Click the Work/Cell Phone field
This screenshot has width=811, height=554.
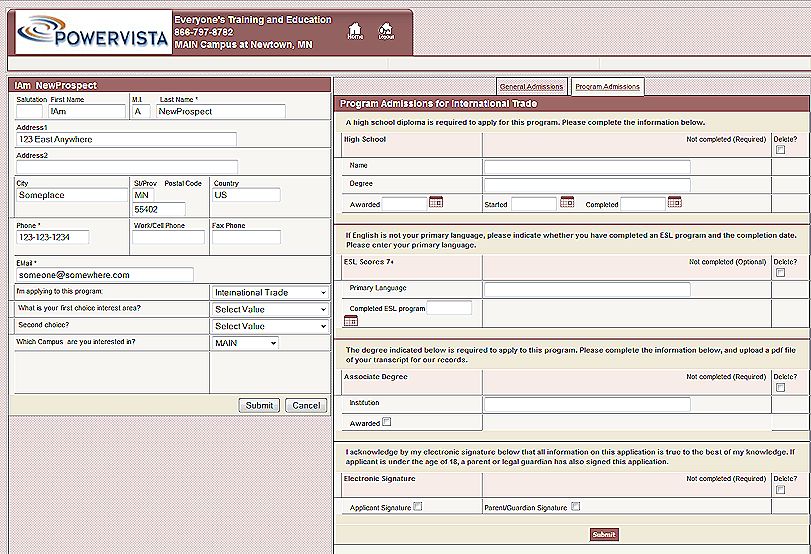click(x=169, y=237)
